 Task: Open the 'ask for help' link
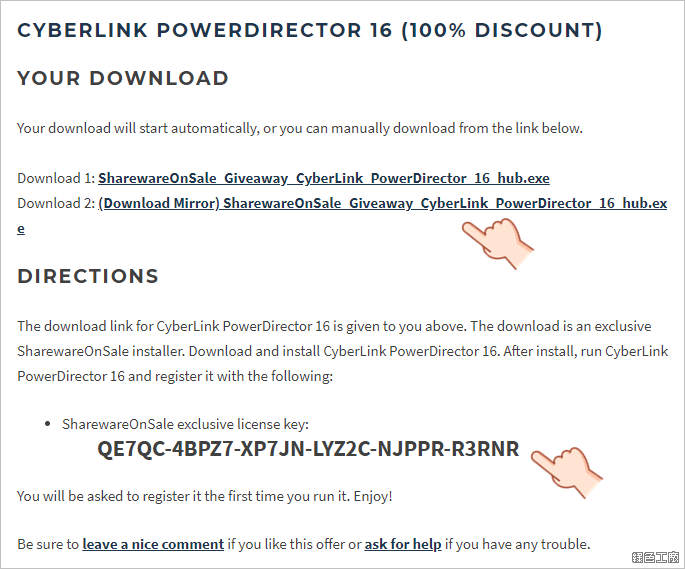pyautogui.click(x=403, y=544)
